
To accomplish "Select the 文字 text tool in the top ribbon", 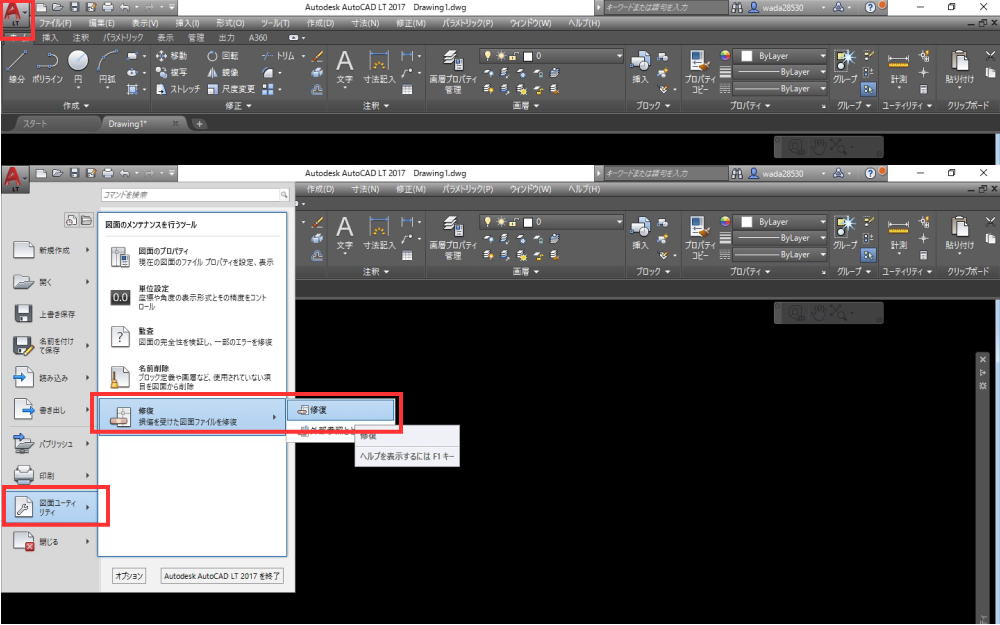I will 344,68.
